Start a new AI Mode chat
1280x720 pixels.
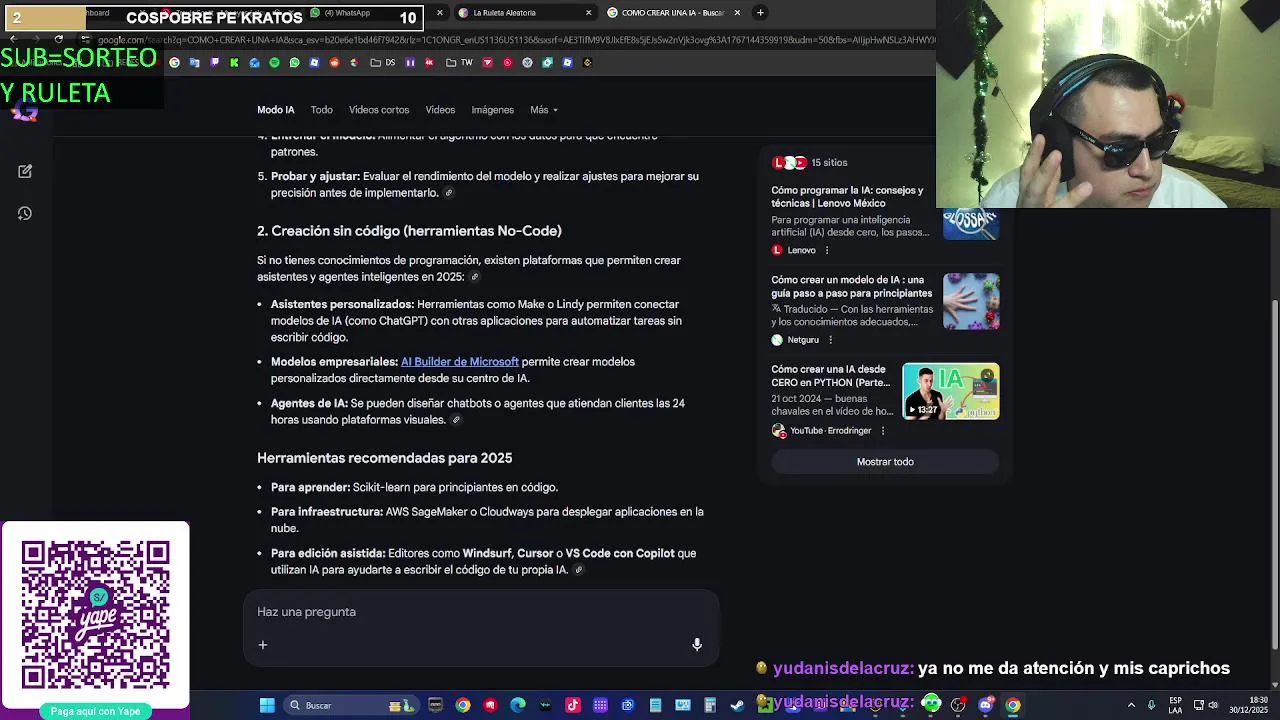(25, 171)
